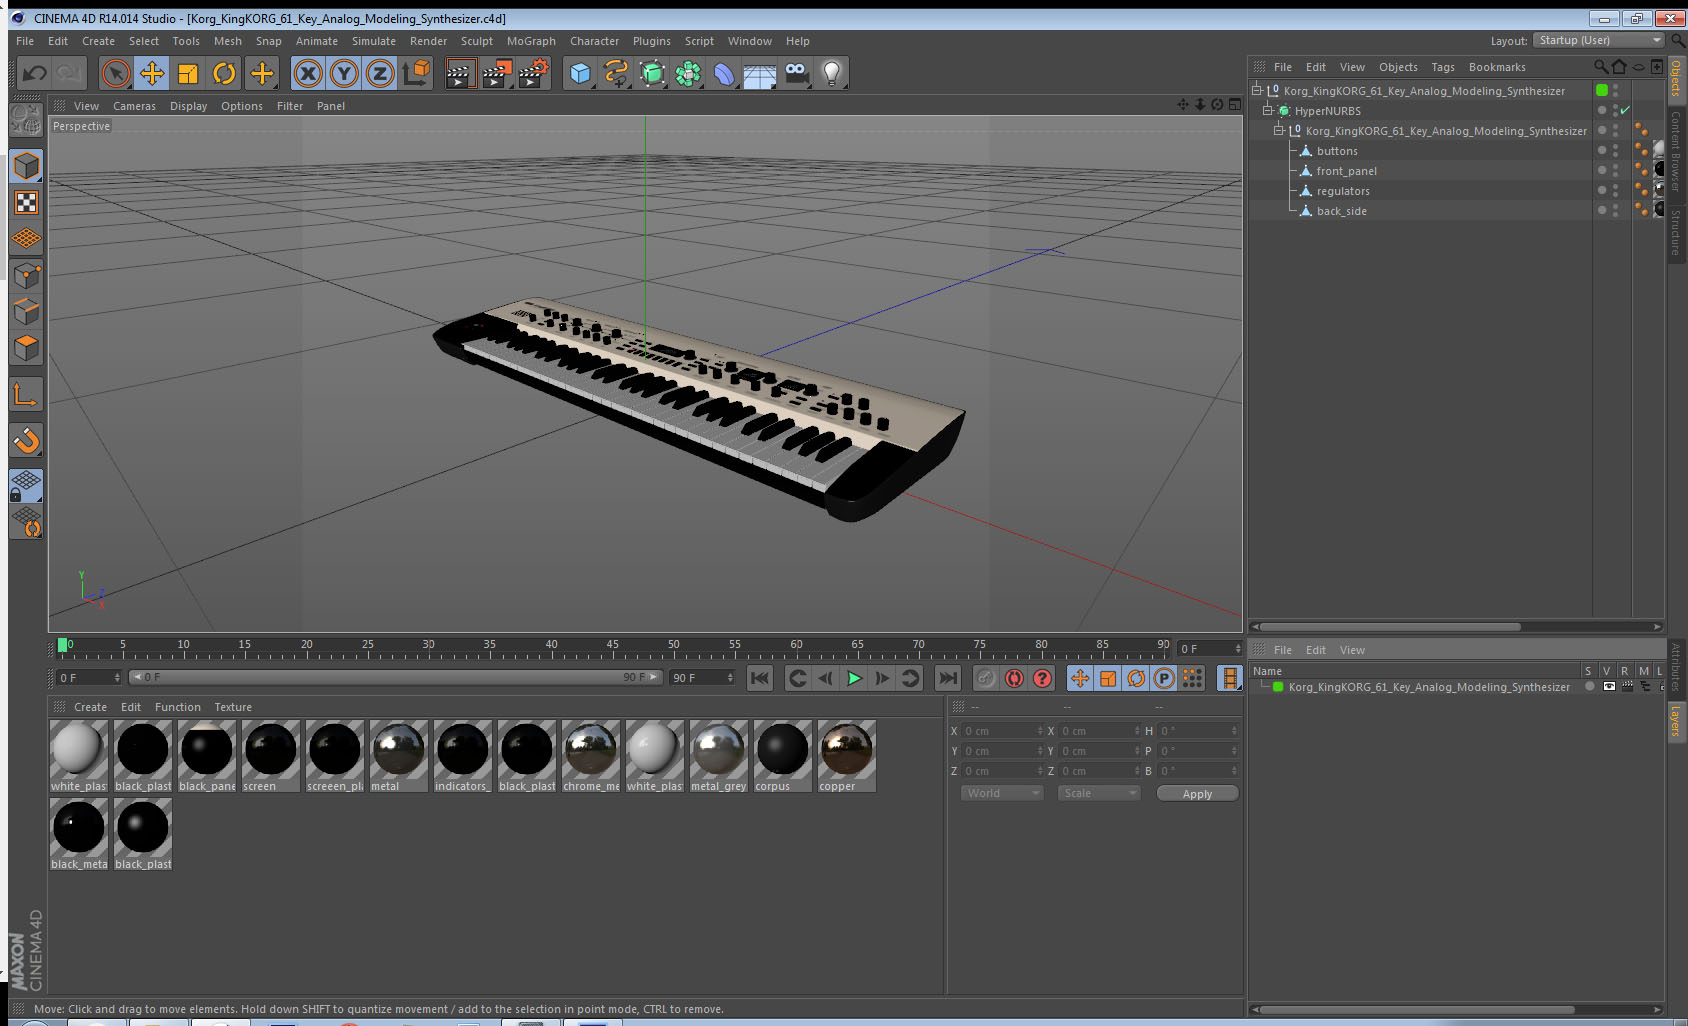Image resolution: width=1688 pixels, height=1026 pixels.
Task: Add a light object
Action: (832, 73)
